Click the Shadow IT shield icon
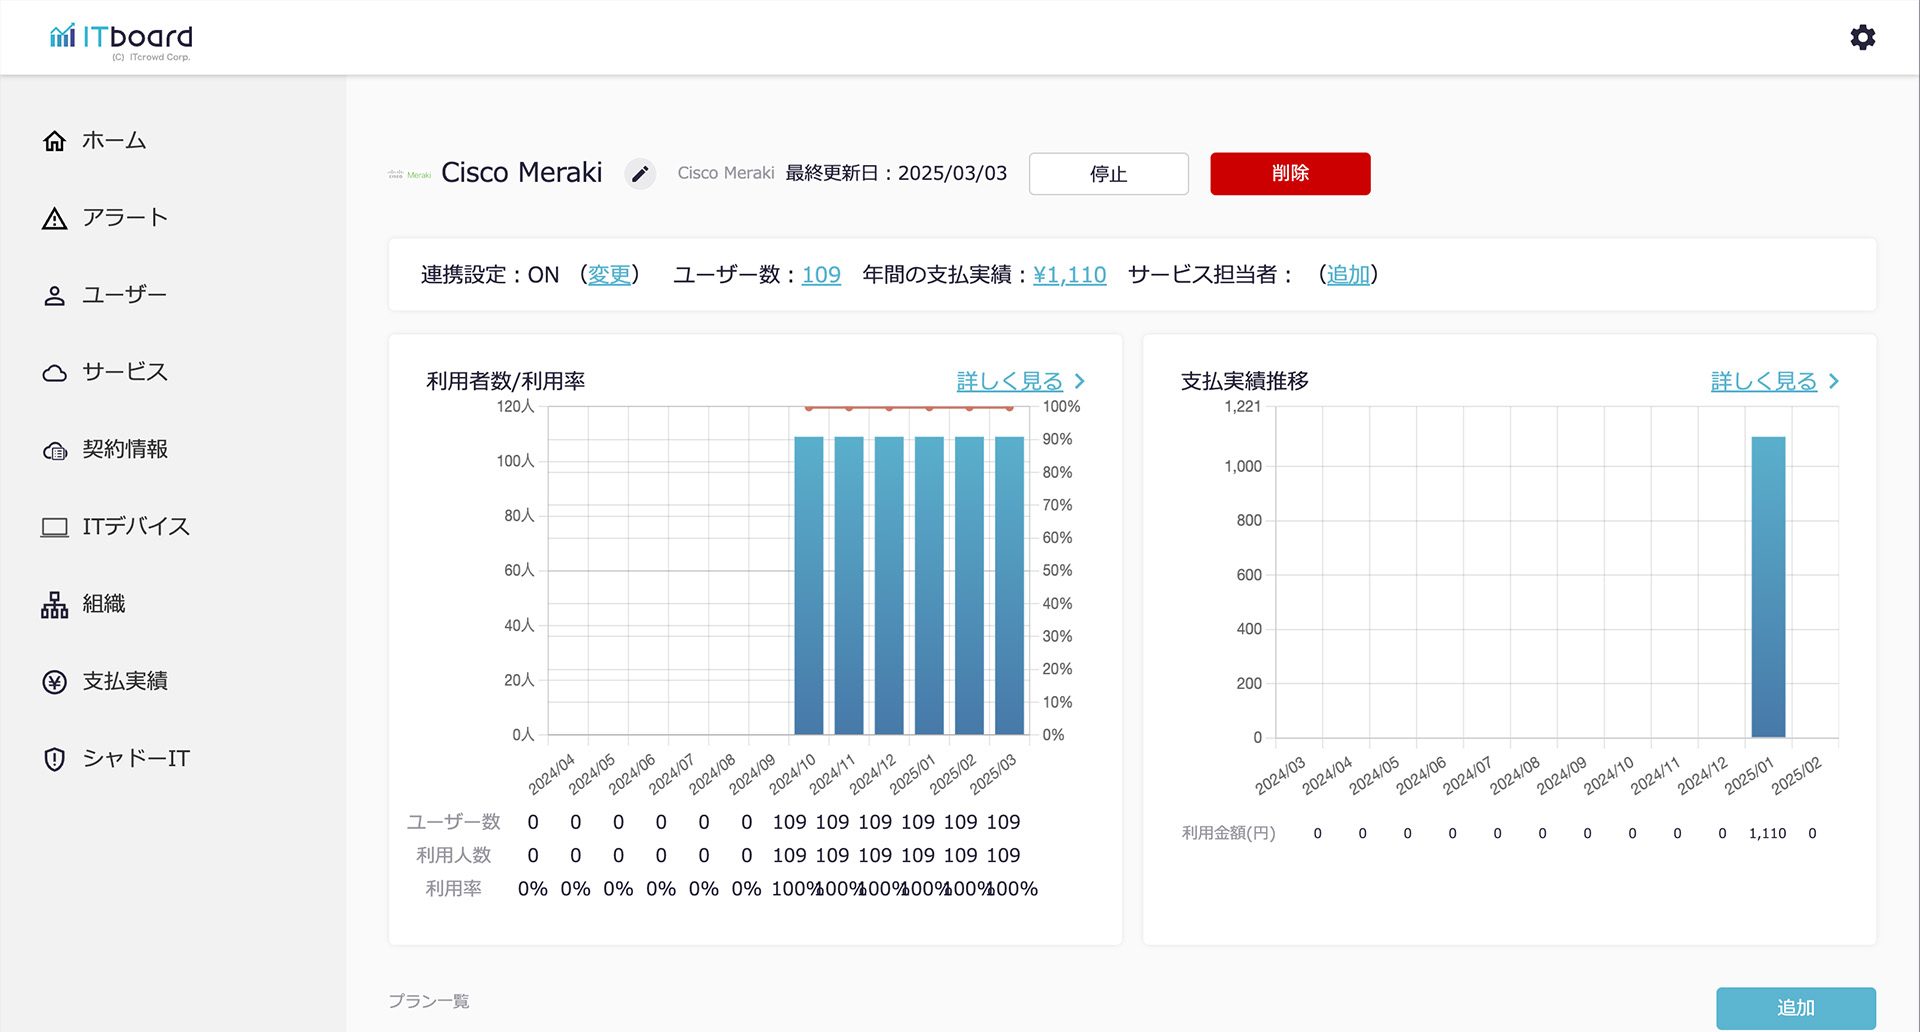The height and width of the screenshot is (1032, 1920). (55, 759)
